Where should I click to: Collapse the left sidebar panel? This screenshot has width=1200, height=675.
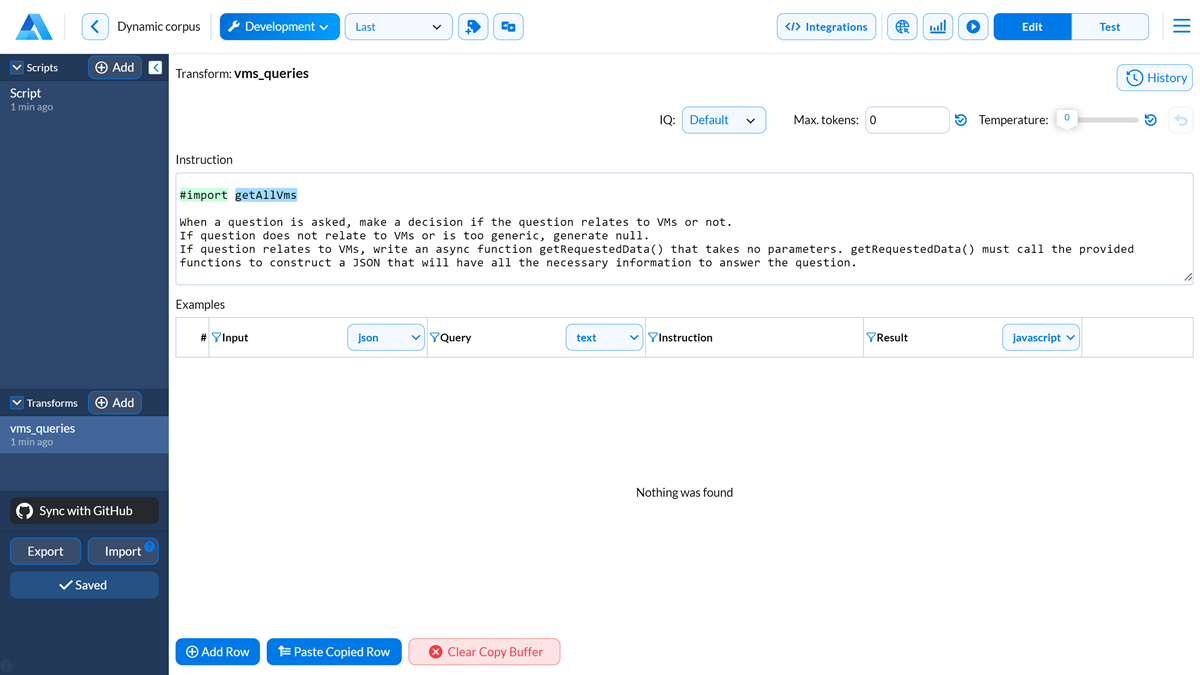155,67
